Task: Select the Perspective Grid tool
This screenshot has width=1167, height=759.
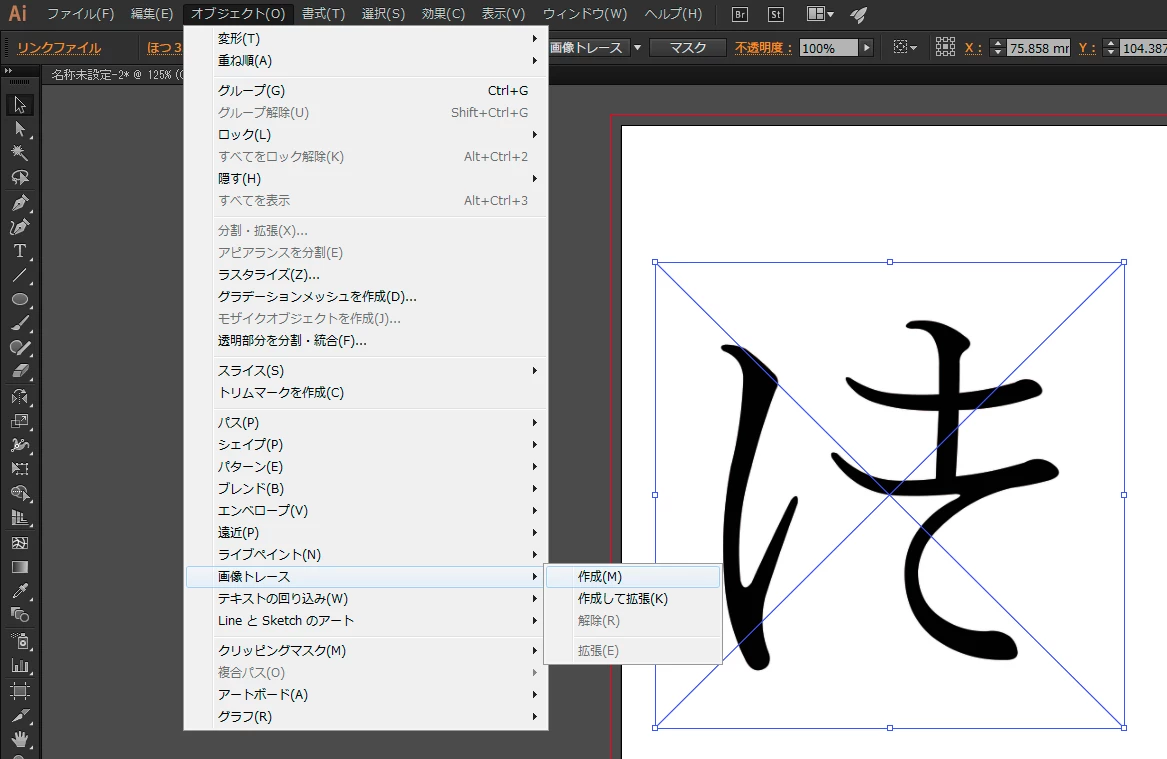Action: (x=20, y=518)
